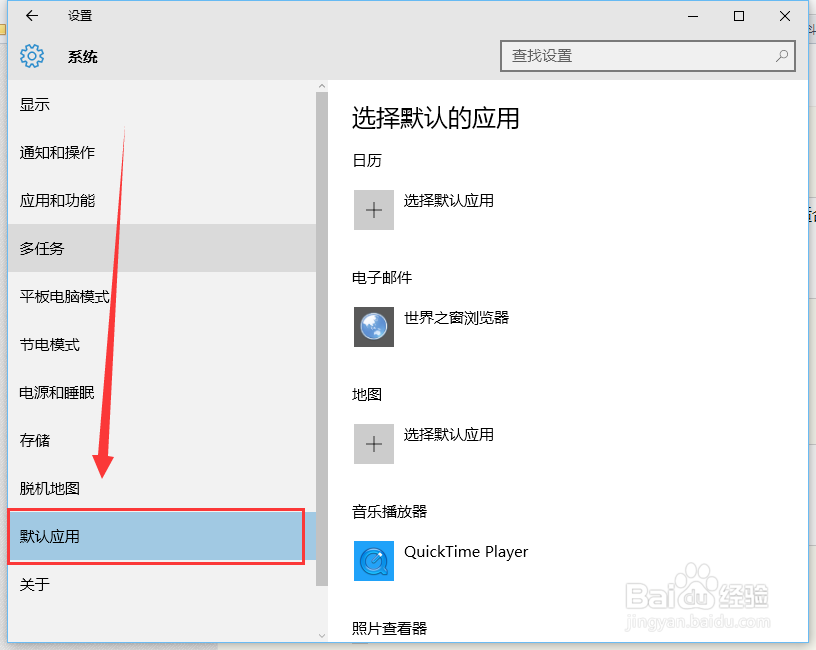The image size is (816, 650).
Task: Open 脱机地图 settings
Action: (162, 488)
